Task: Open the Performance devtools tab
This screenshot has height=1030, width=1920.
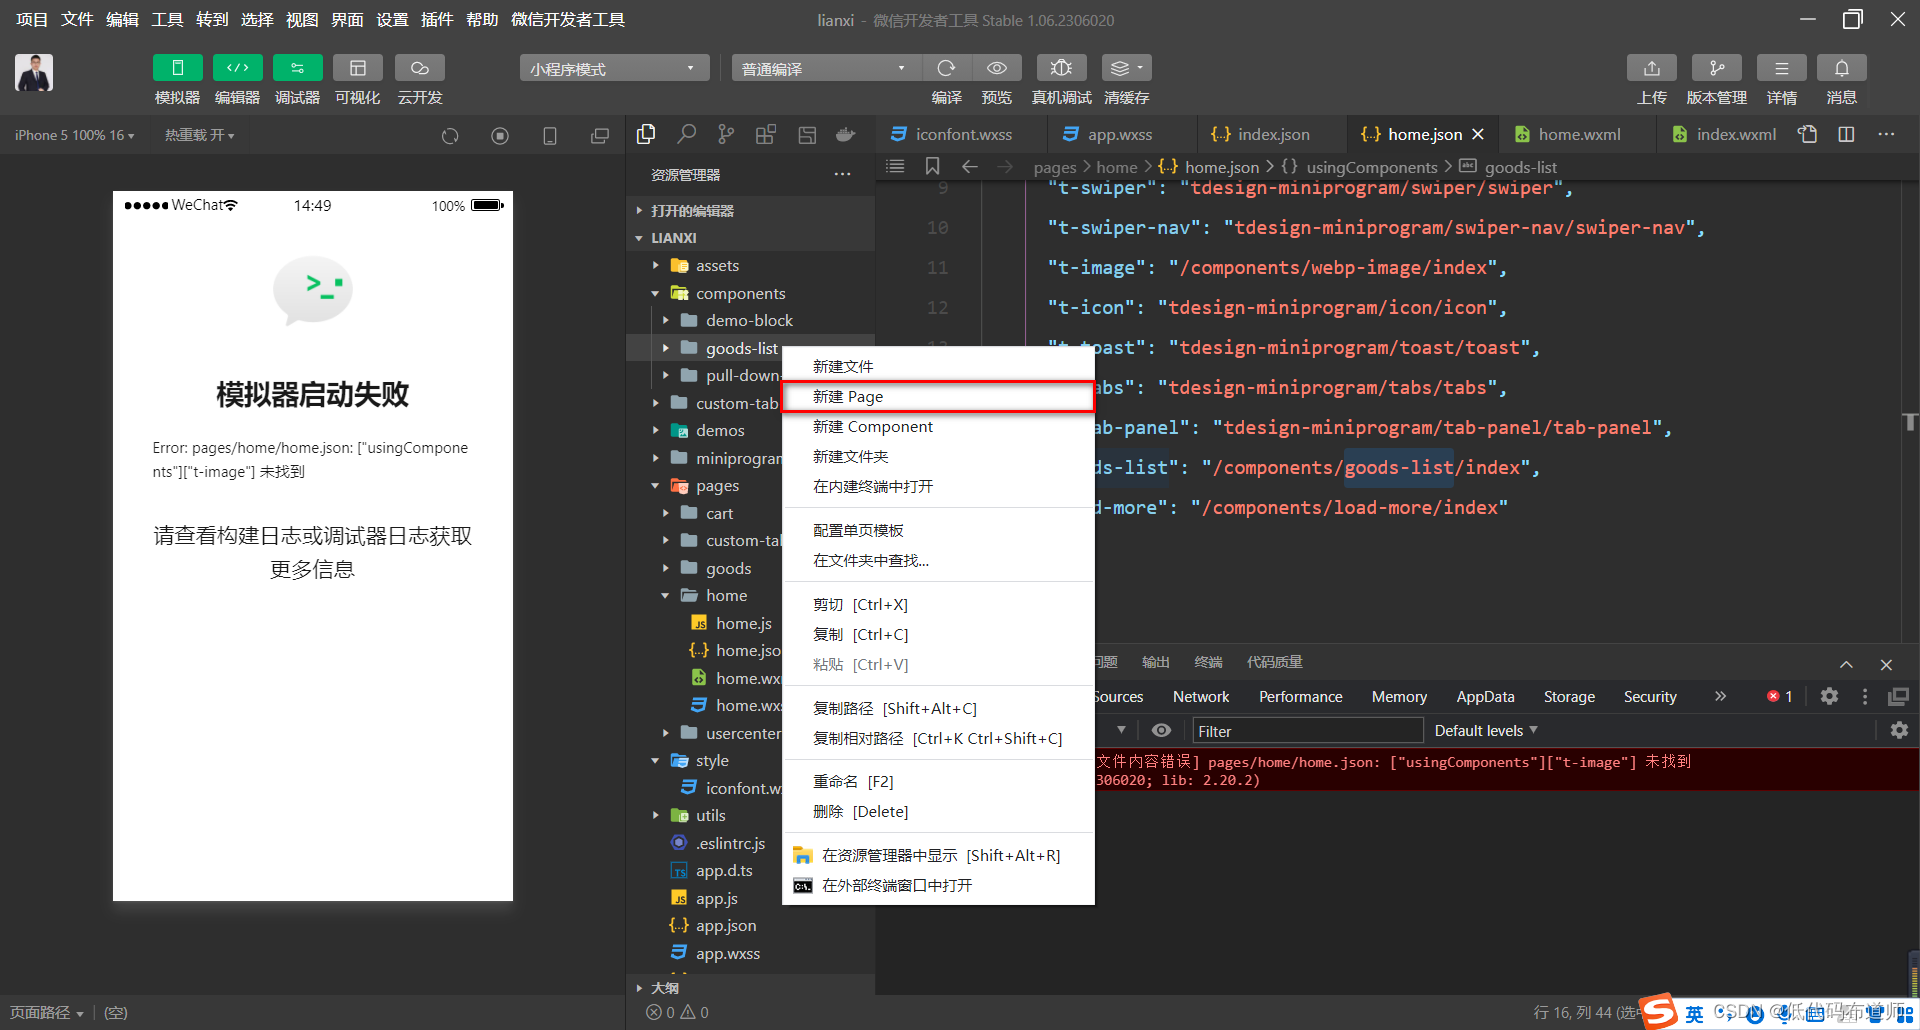Action: click(1300, 696)
